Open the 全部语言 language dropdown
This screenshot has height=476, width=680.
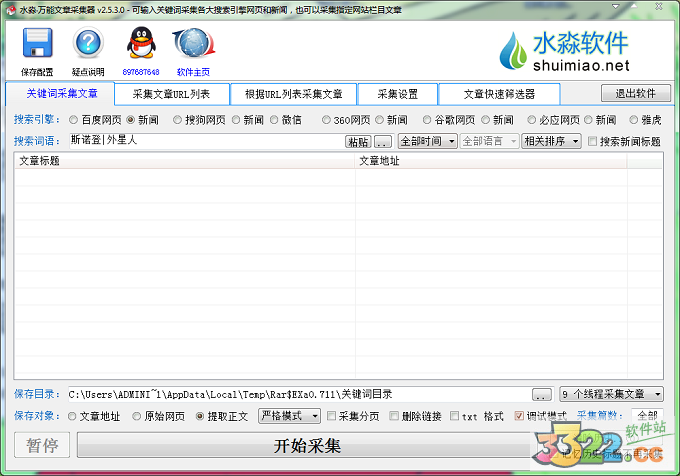tap(490, 141)
